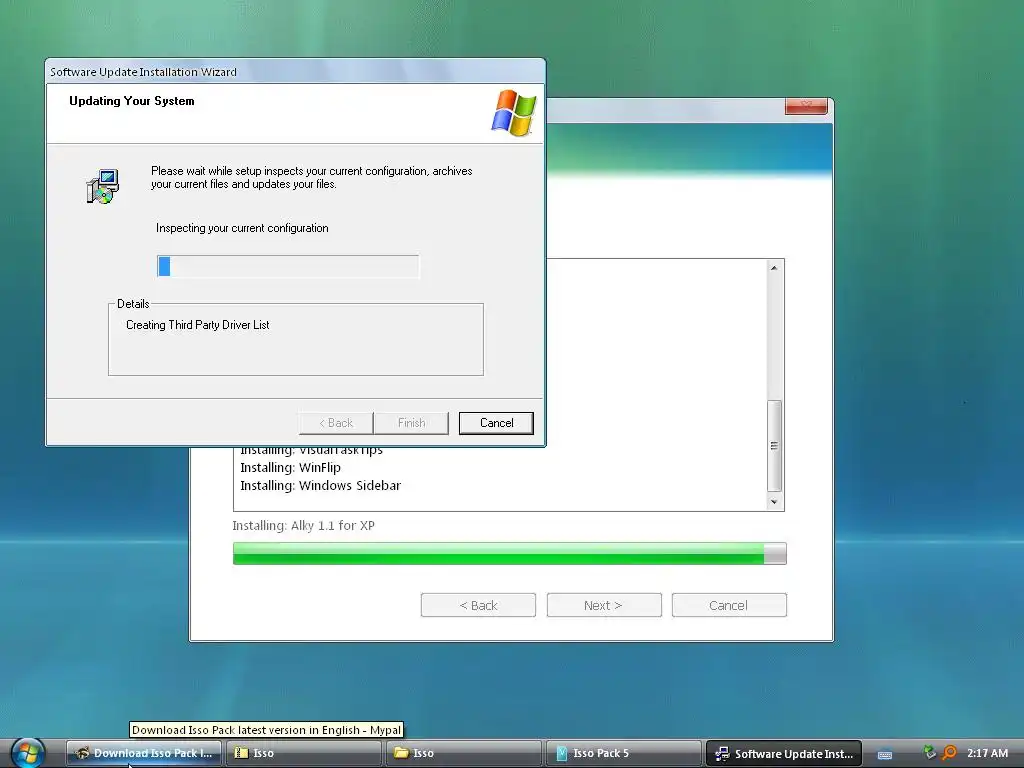The height and width of the screenshot is (768, 1024).
Task: Click Cancel in the Isso Pack installer
Action: pyautogui.click(x=729, y=605)
